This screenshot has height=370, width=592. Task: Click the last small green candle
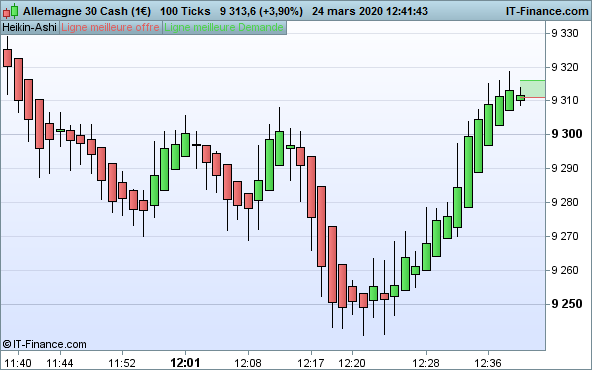pyautogui.click(x=520, y=98)
